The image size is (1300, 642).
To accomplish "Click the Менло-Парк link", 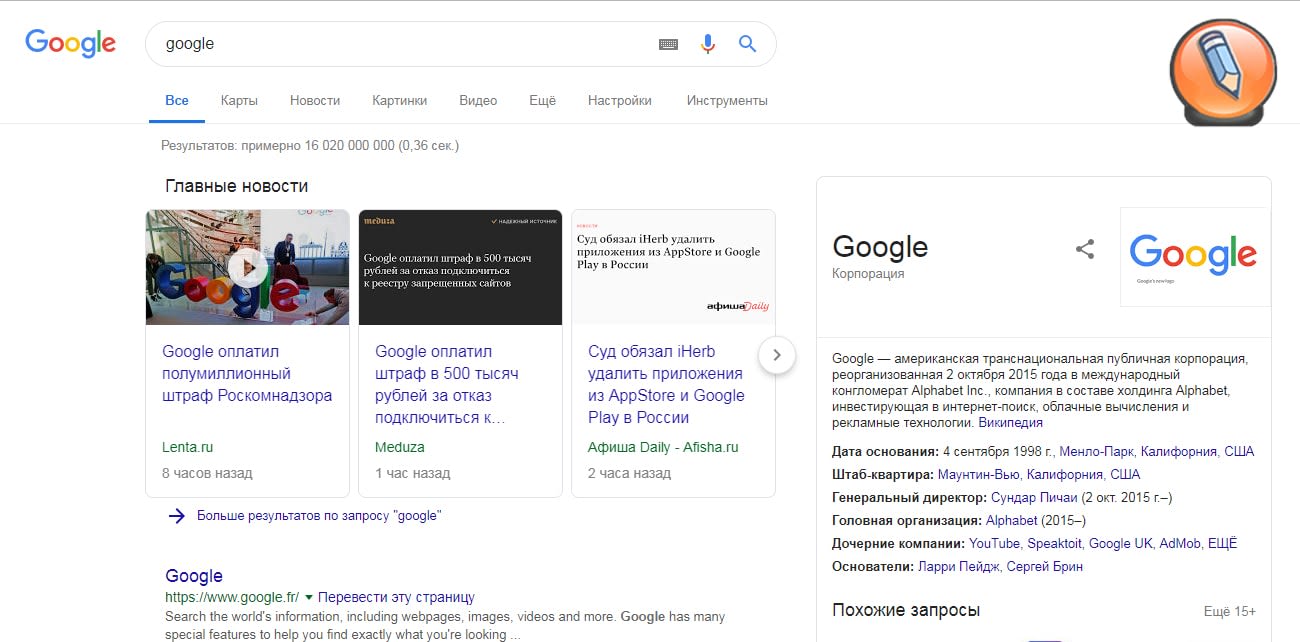I will click(1096, 451).
